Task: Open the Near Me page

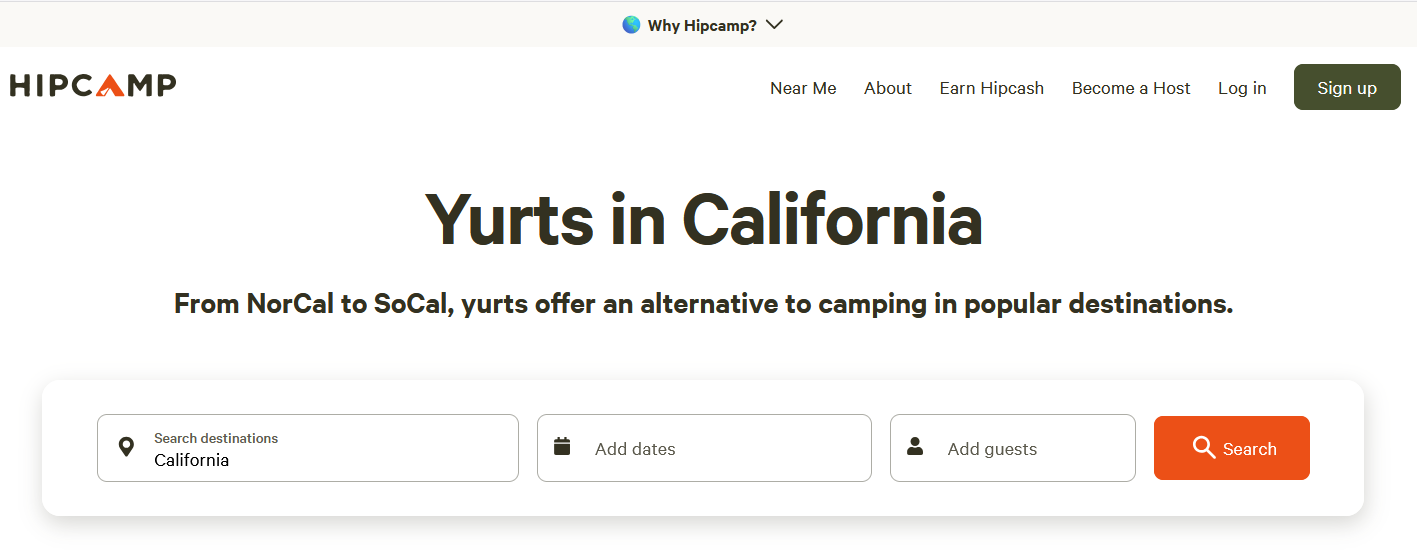Action: pos(803,88)
